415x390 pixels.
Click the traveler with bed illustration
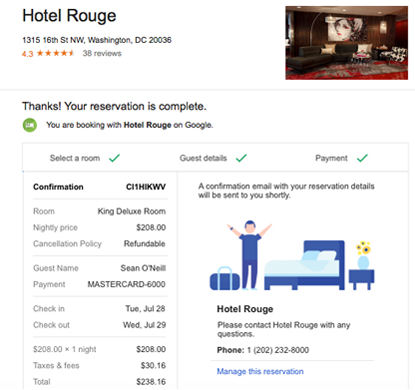292,255
